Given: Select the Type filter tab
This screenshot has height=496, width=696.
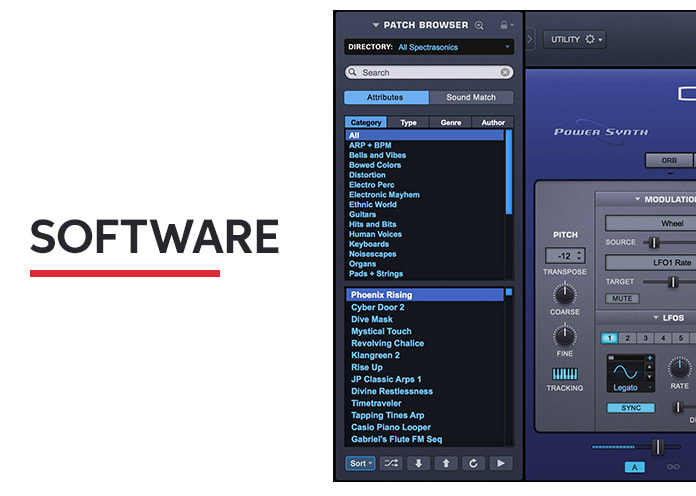Looking at the screenshot, I should [408, 122].
